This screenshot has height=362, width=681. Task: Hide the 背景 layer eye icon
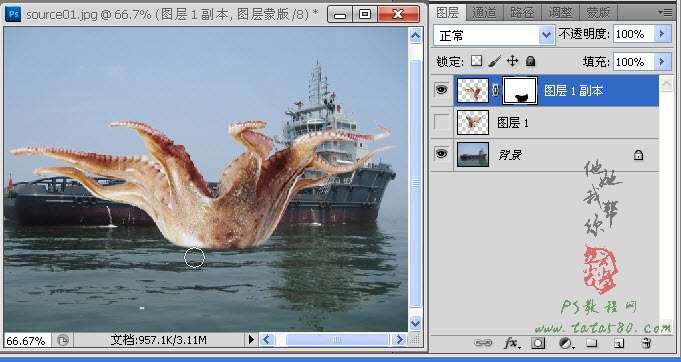[442, 154]
